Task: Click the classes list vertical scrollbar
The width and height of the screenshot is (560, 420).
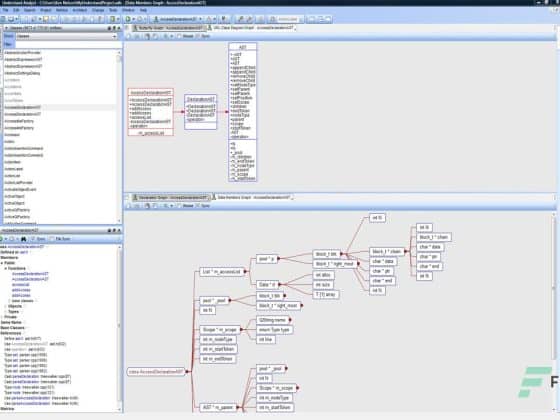Action: coord(119,136)
